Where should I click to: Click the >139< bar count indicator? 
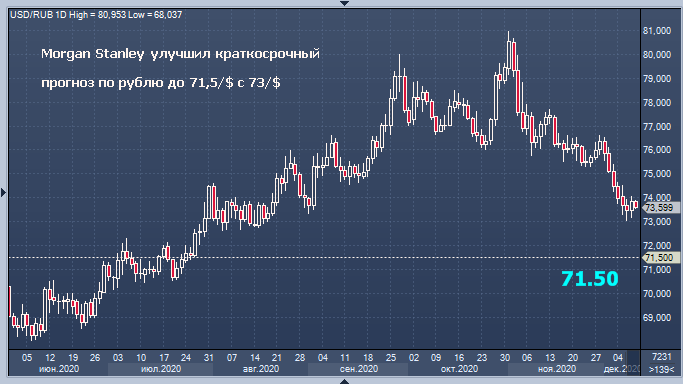point(661,370)
